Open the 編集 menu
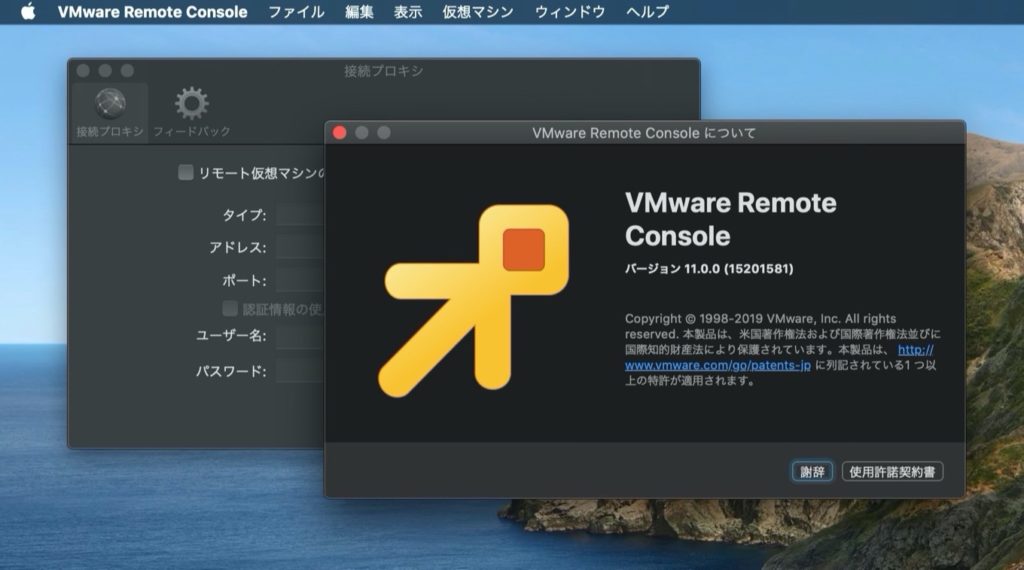The width and height of the screenshot is (1024, 570). [x=359, y=12]
